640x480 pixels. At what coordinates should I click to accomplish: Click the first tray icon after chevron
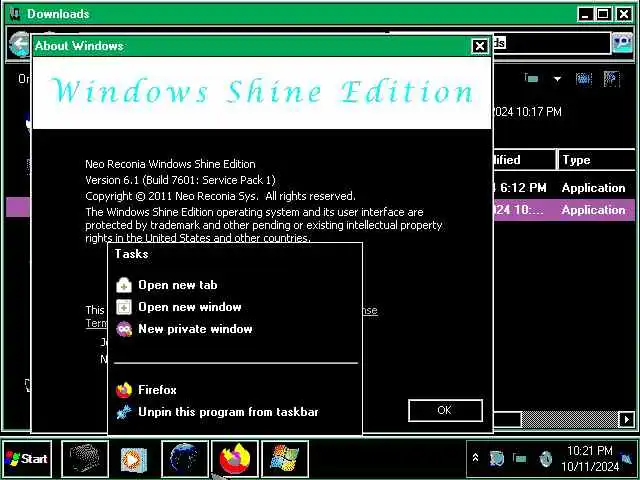click(x=496, y=459)
